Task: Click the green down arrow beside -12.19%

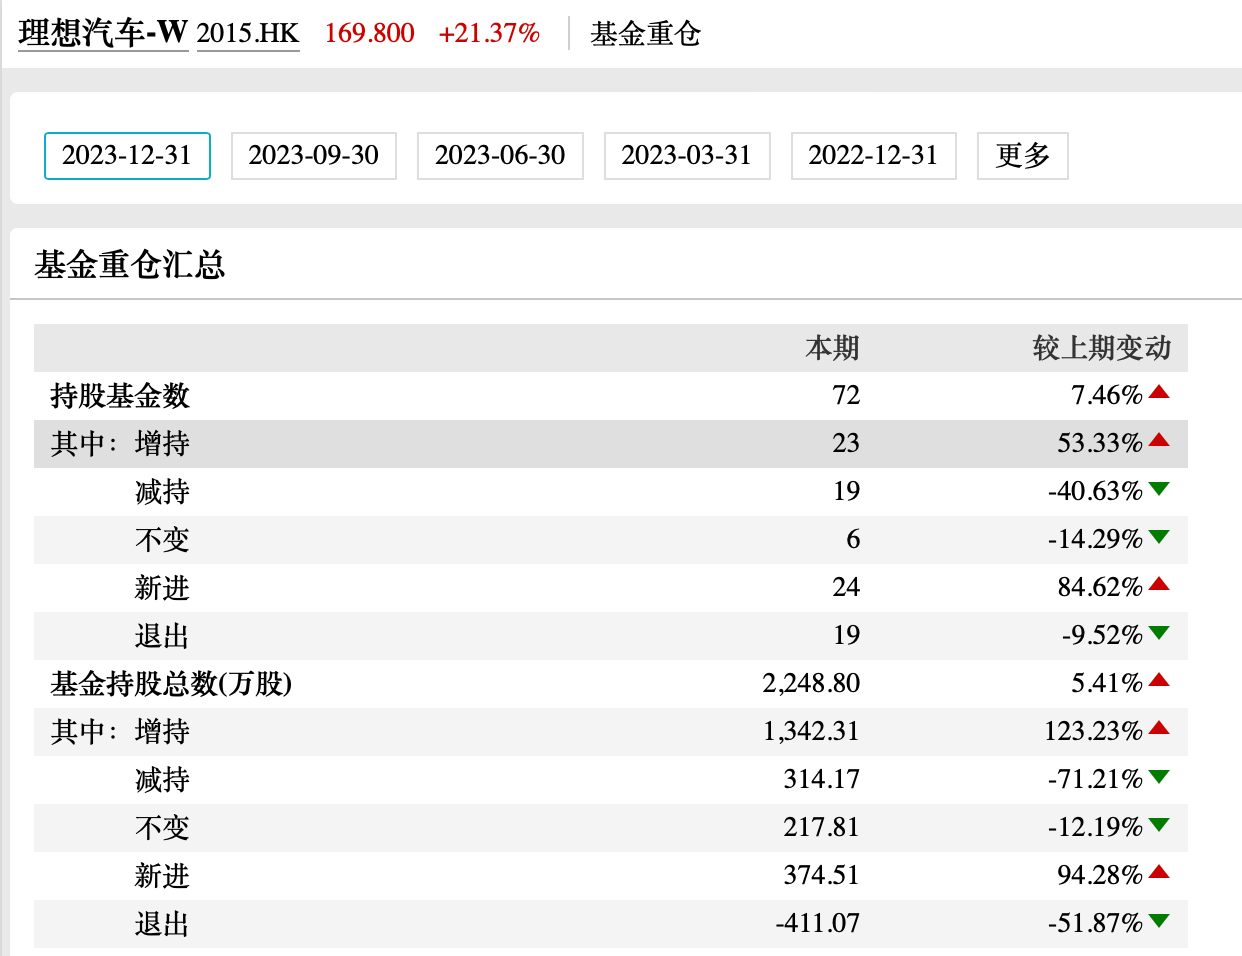Action: (1159, 825)
